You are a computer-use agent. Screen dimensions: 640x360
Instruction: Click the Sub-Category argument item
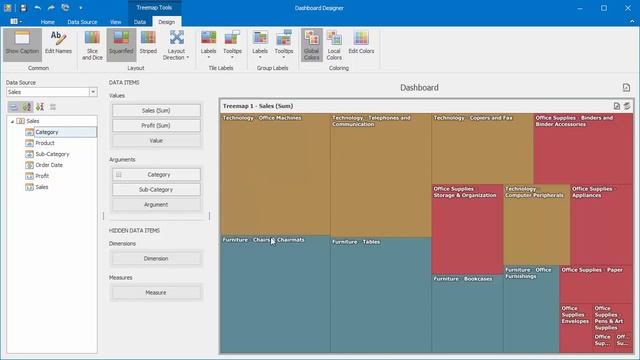[156, 189]
